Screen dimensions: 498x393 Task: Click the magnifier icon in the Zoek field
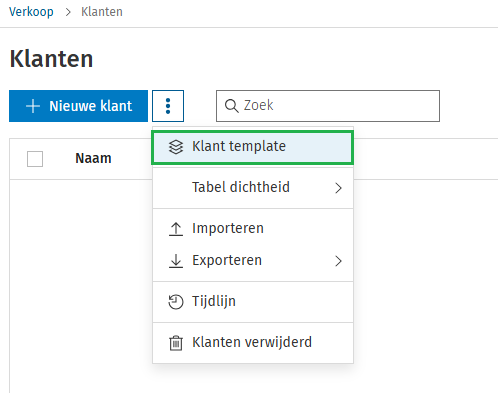coord(231,106)
